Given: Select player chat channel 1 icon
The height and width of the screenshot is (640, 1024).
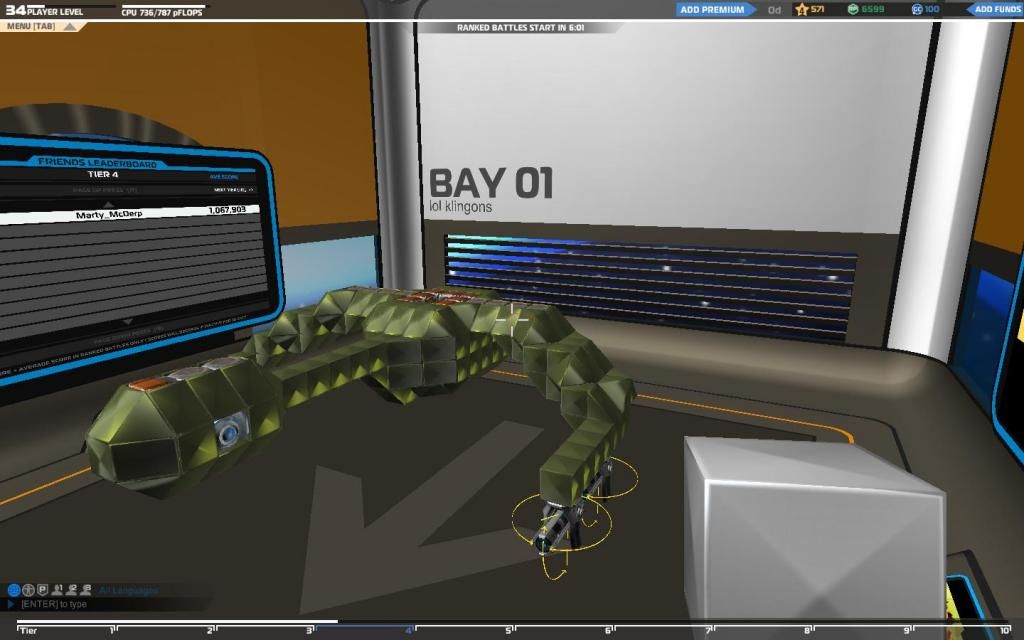Looking at the screenshot, I should click(57, 590).
